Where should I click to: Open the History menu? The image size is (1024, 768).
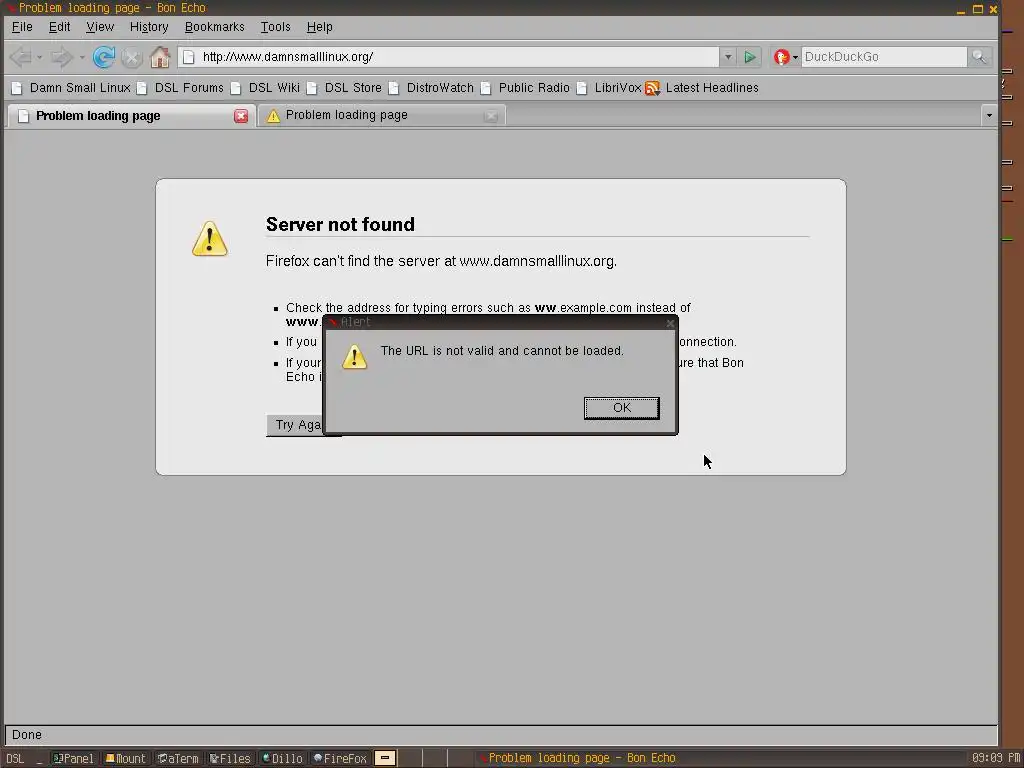[x=149, y=27]
